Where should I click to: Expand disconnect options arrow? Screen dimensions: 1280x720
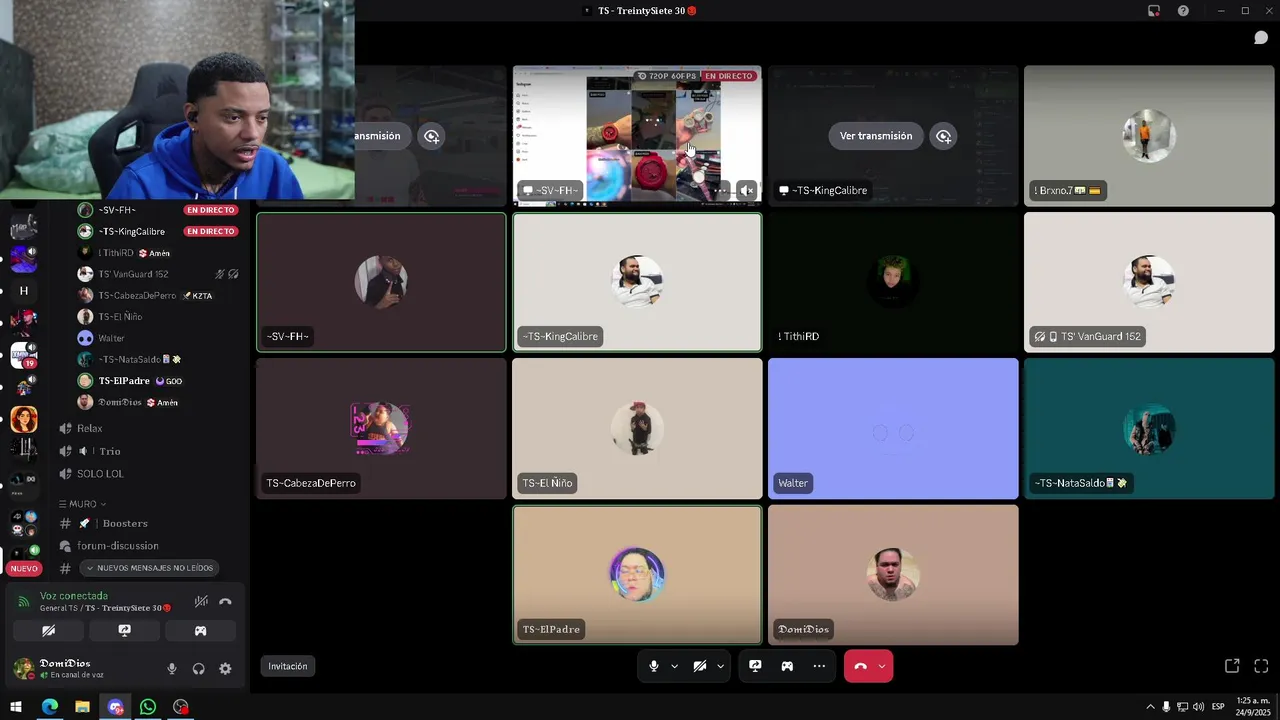tap(881, 666)
